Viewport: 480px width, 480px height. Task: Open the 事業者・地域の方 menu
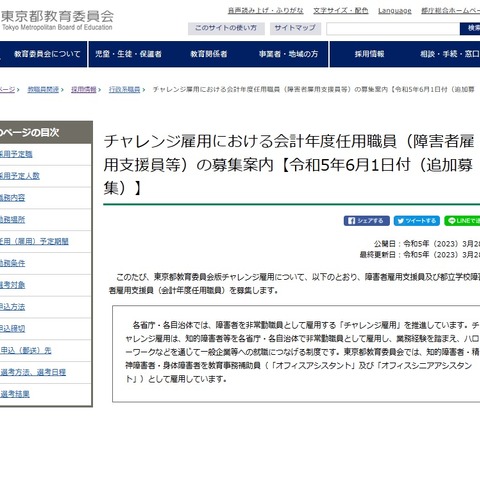tap(288, 54)
